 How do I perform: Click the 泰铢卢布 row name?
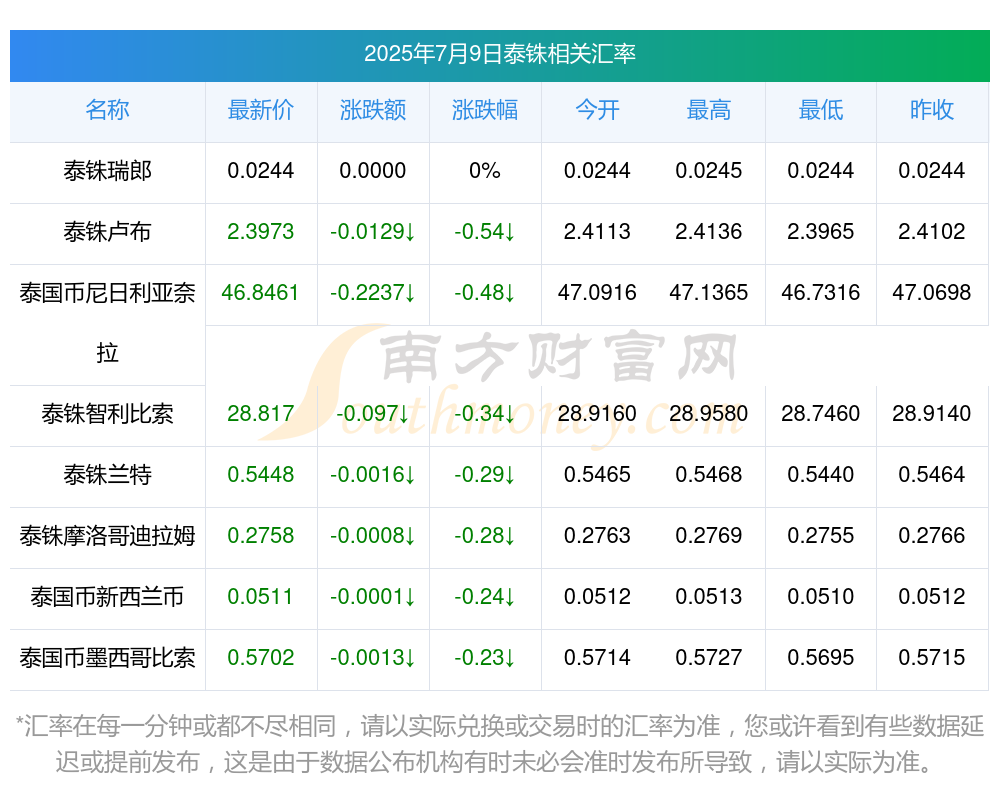[107, 232]
